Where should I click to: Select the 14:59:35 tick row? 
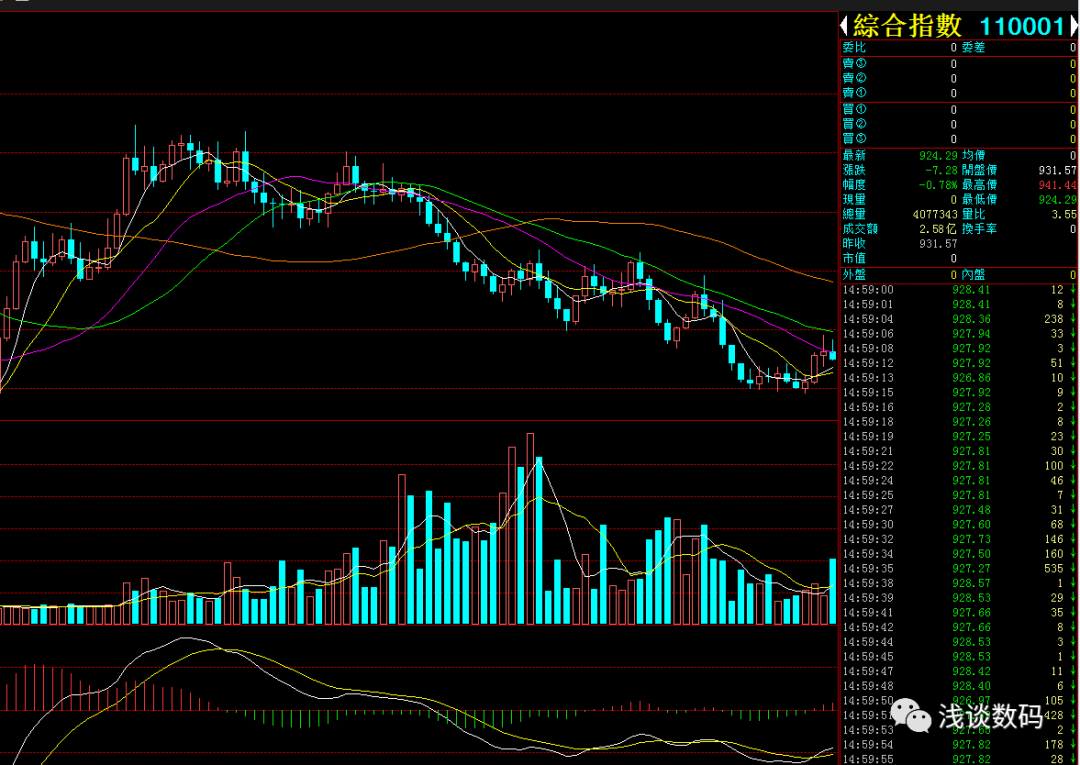[x=959, y=569]
